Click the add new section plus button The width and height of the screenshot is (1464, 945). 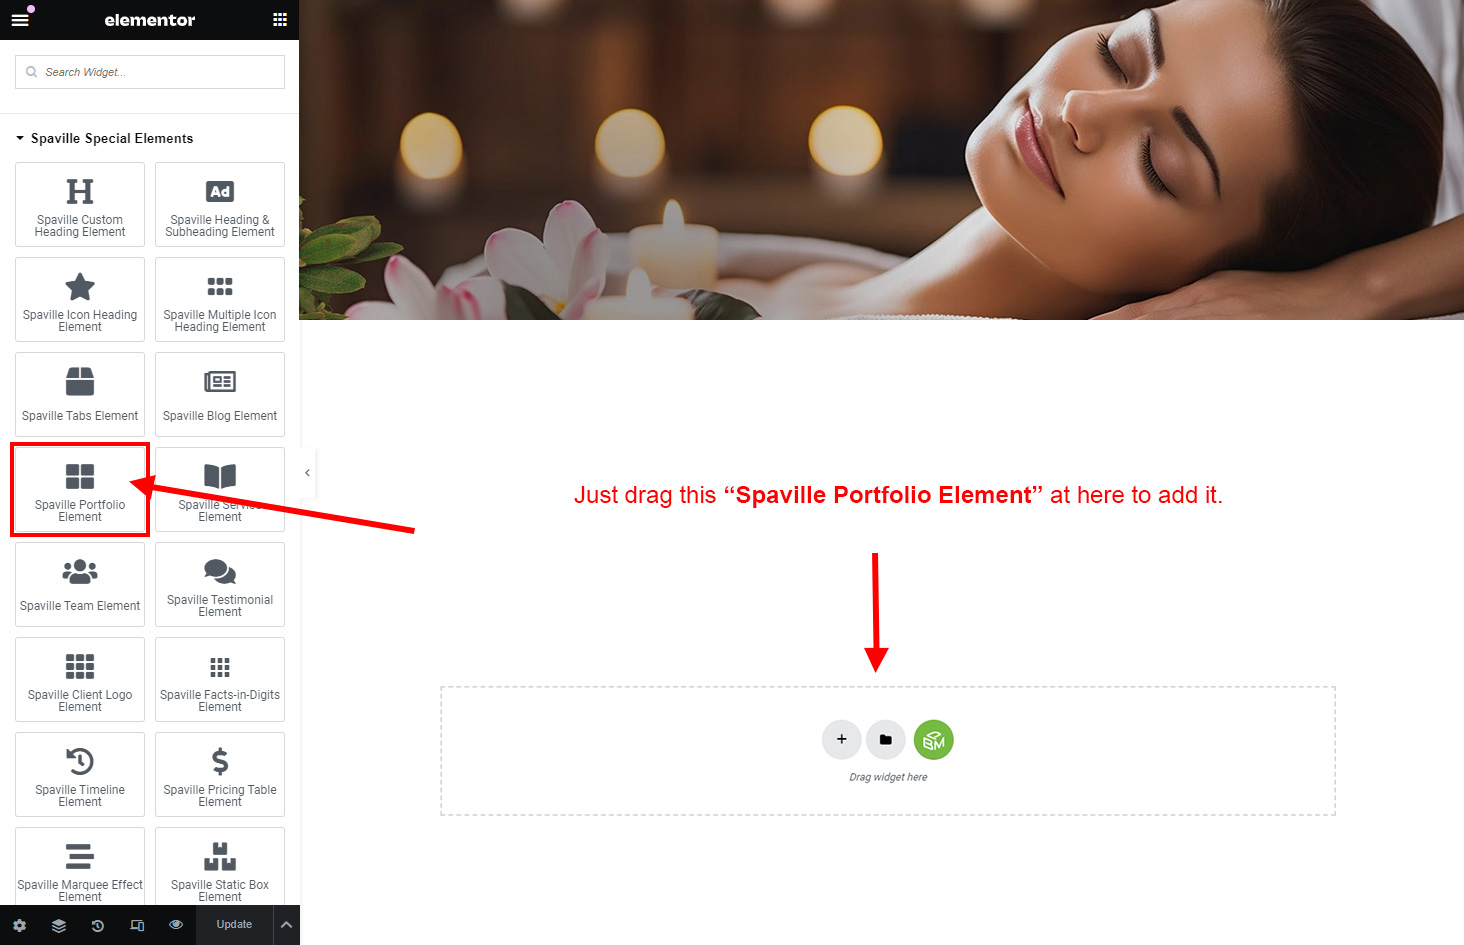842,740
